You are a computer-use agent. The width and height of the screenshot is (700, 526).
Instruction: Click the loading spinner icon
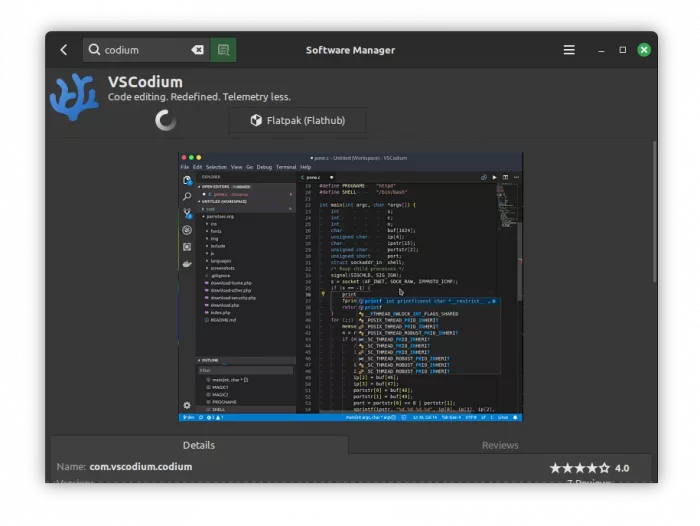166,120
